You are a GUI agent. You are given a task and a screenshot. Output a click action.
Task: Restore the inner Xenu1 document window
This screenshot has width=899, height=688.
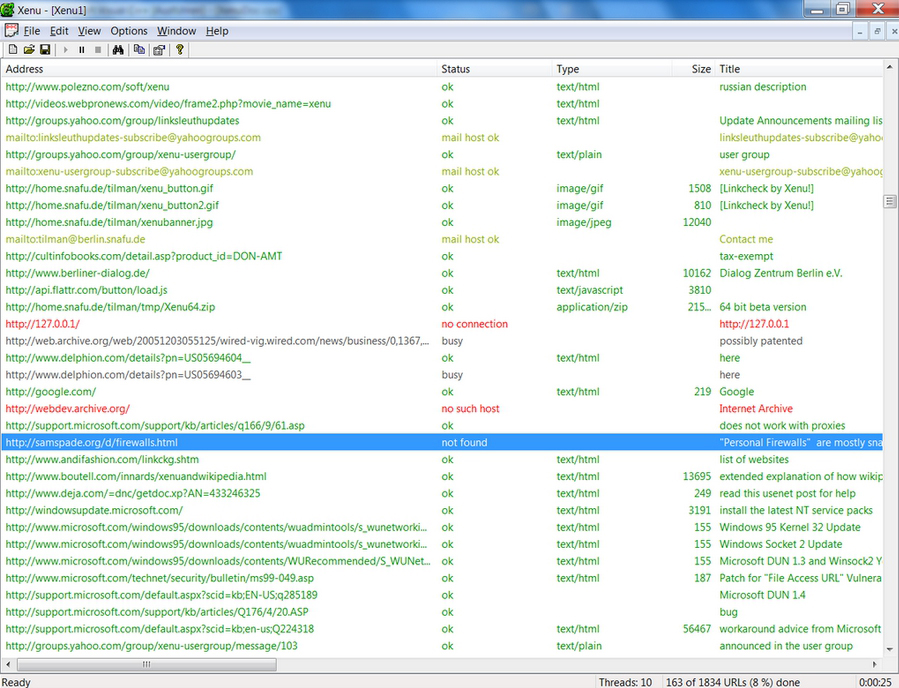(x=877, y=32)
